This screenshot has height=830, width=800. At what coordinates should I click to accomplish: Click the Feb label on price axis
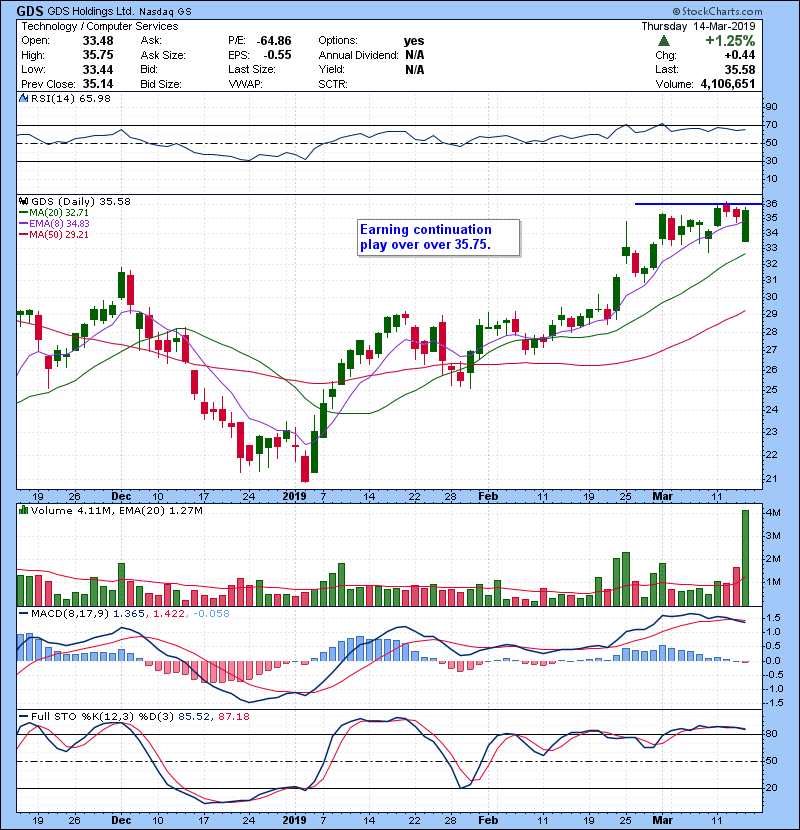click(488, 497)
